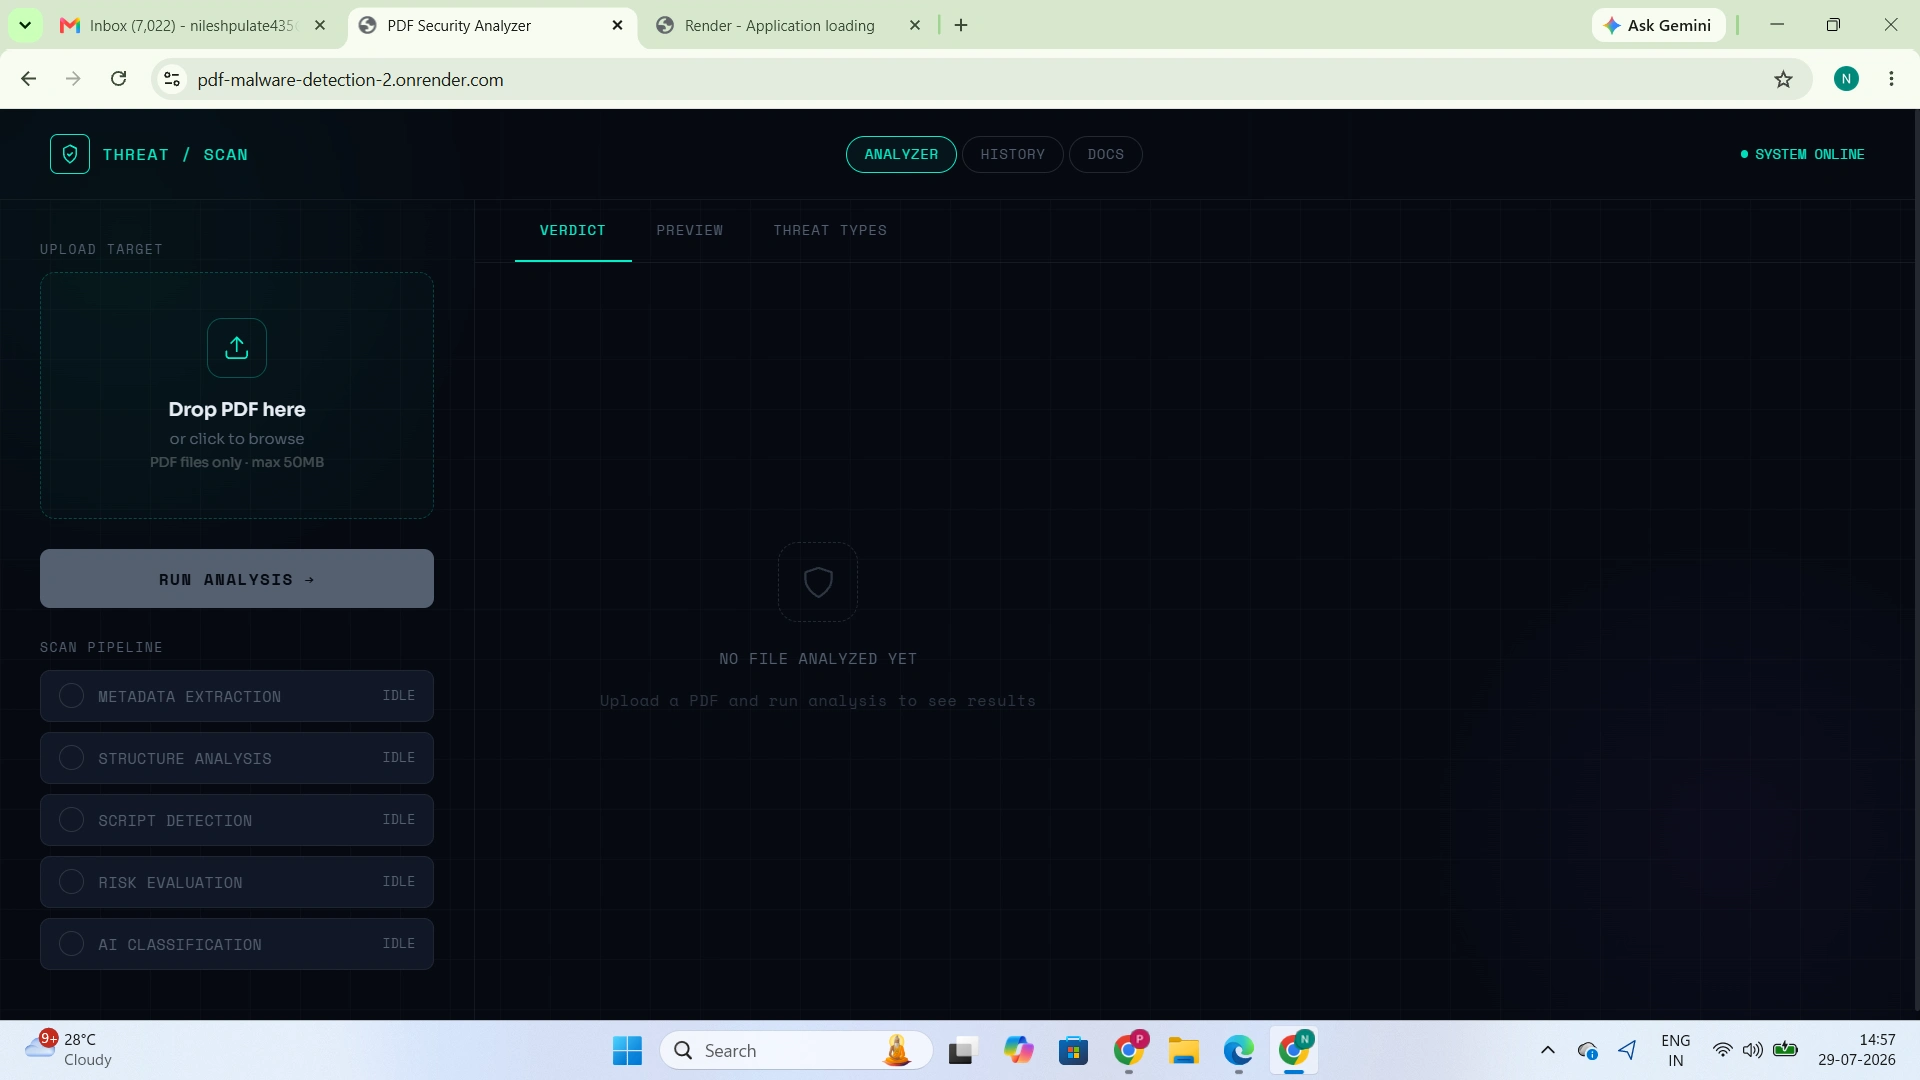The height and width of the screenshot is (1080, 1920).
Task: Open File Explorer from the taskbar
Action: [x=1183, y=1050]
